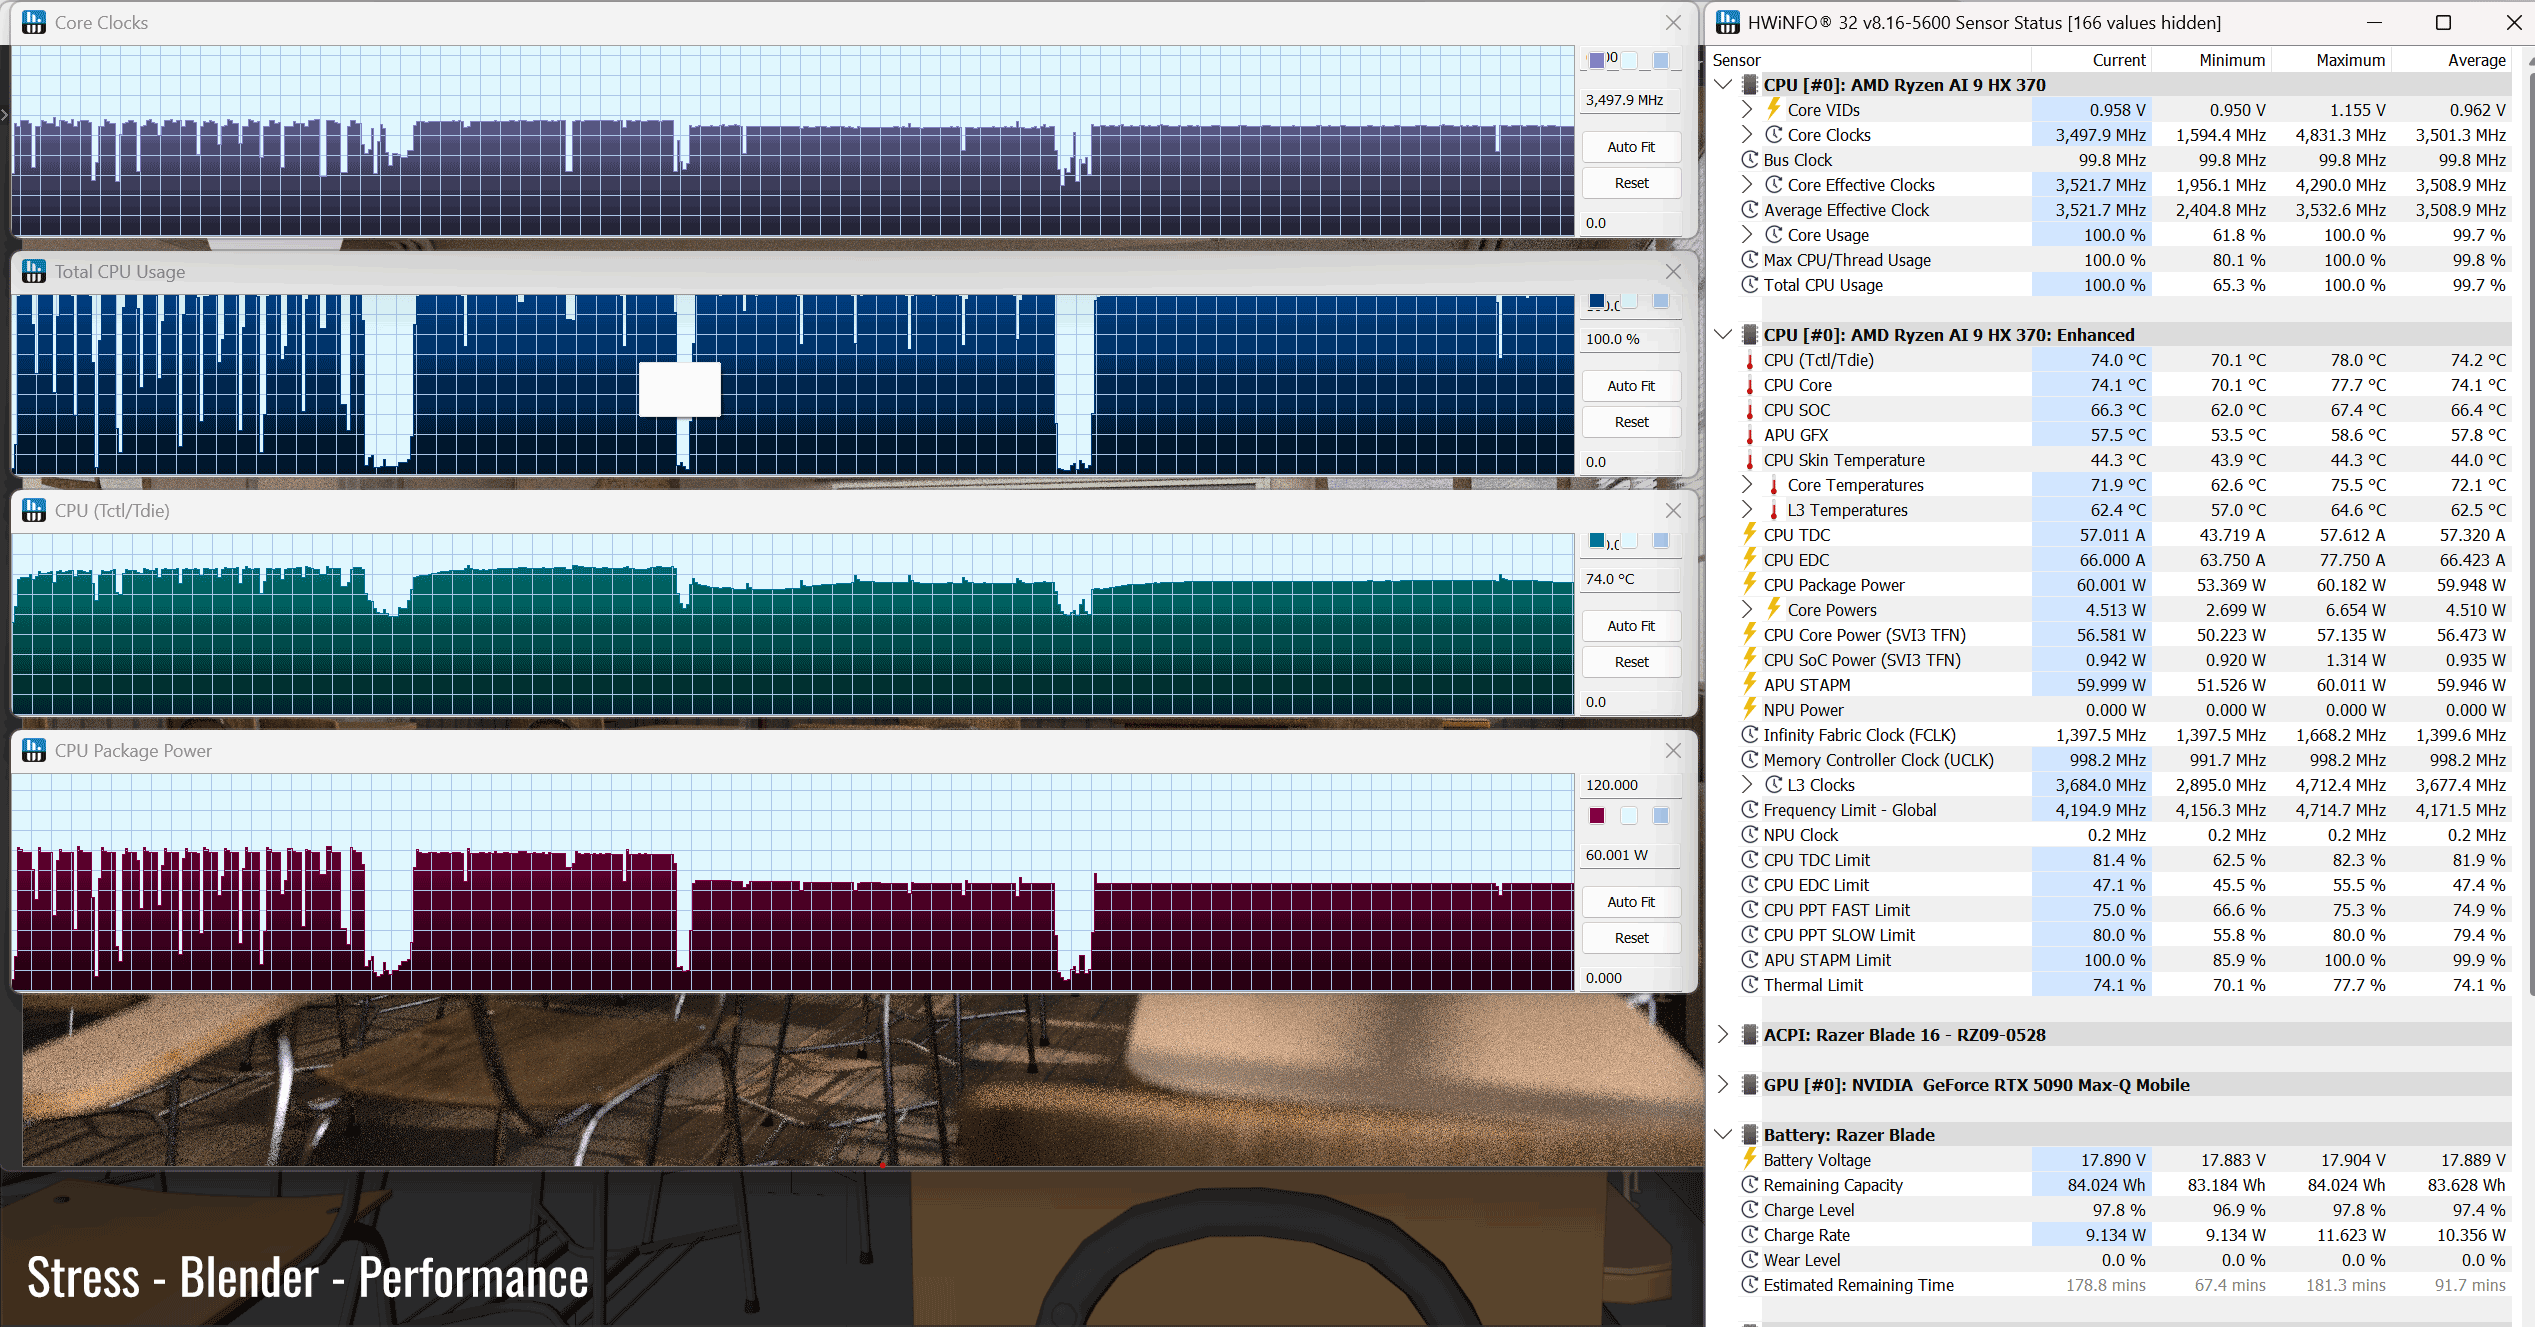Minimize the HWiNFO Sensor Status window

tap(2375, 22)
